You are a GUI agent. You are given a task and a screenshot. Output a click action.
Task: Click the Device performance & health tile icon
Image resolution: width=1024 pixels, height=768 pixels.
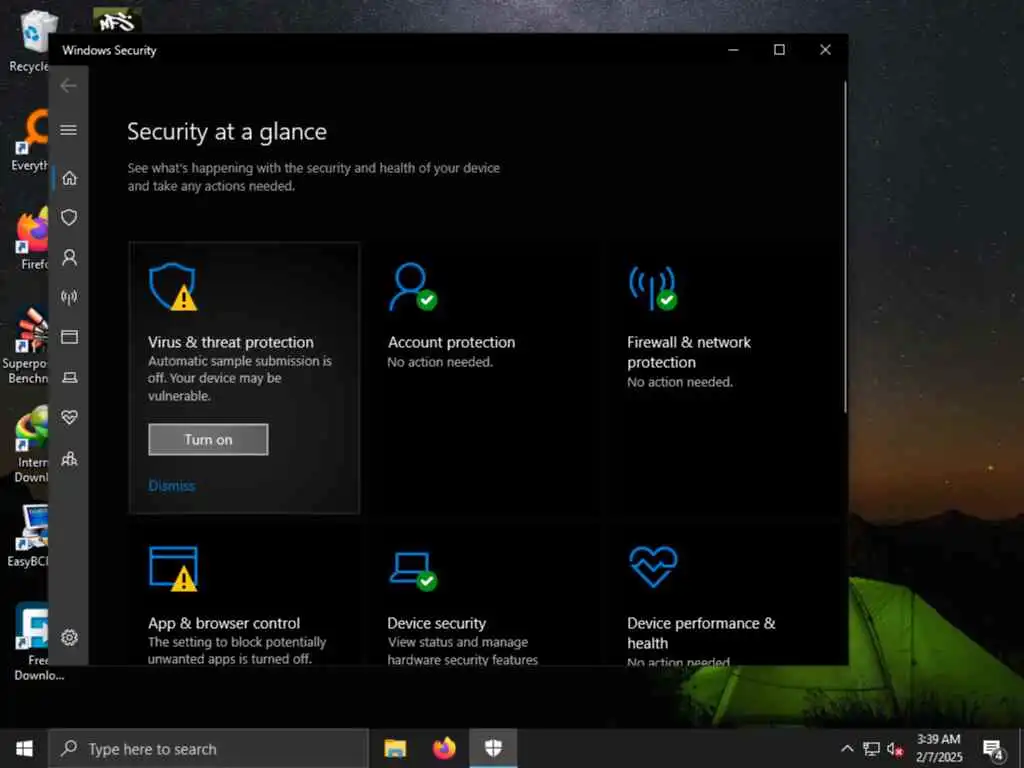tap(653, 566)
